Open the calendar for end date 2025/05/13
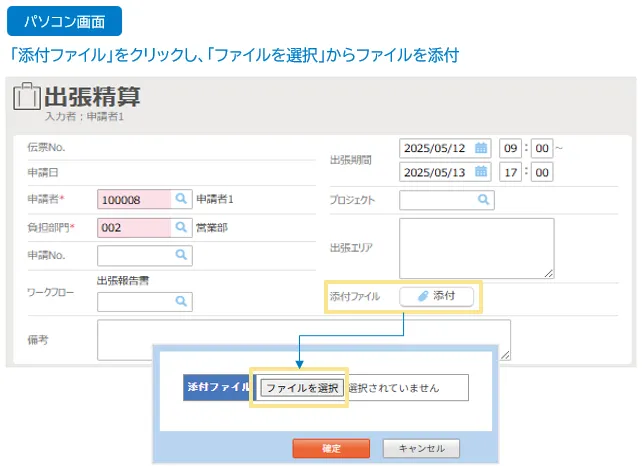This screenshot has height=466, width=642. (x=481, y=173)
